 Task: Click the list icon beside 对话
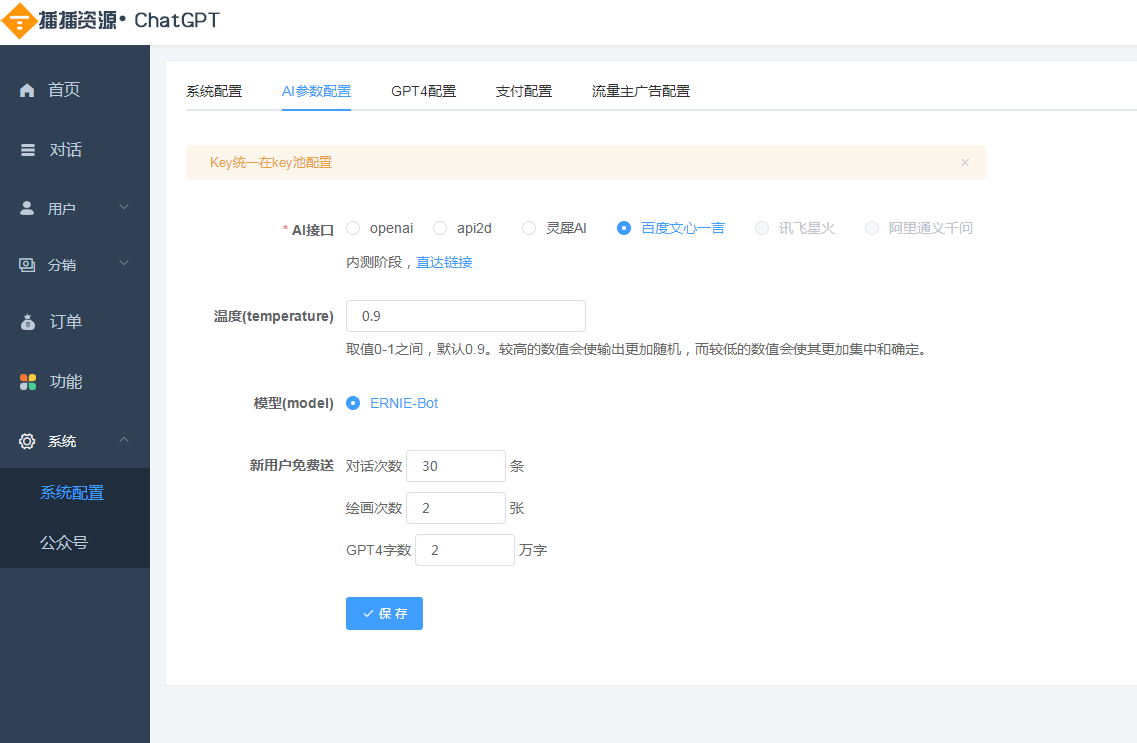28,150
